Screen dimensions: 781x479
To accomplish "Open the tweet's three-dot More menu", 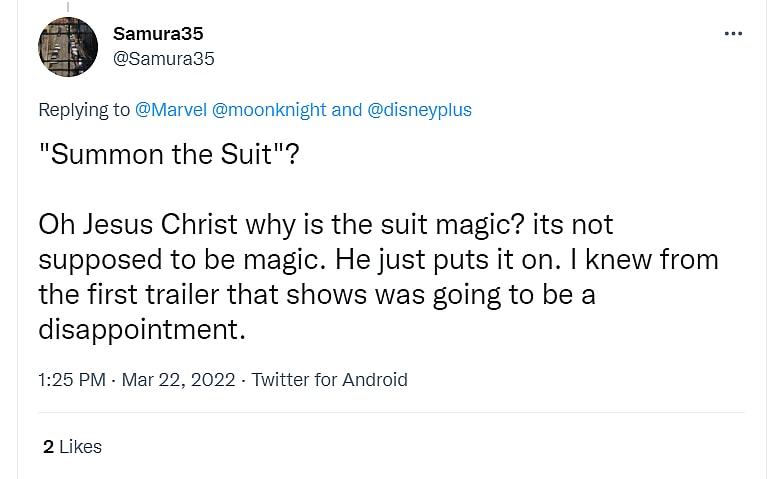I will click(733, 34).
